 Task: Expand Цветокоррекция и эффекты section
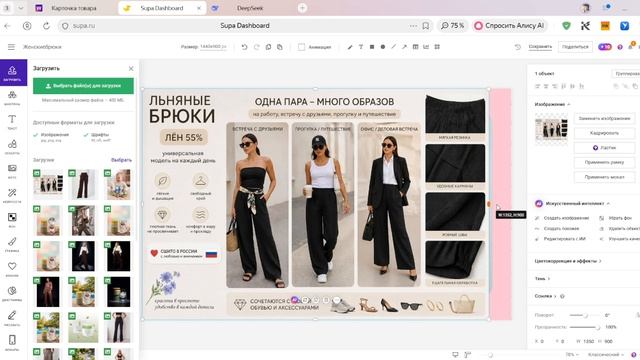click(568, 261)
